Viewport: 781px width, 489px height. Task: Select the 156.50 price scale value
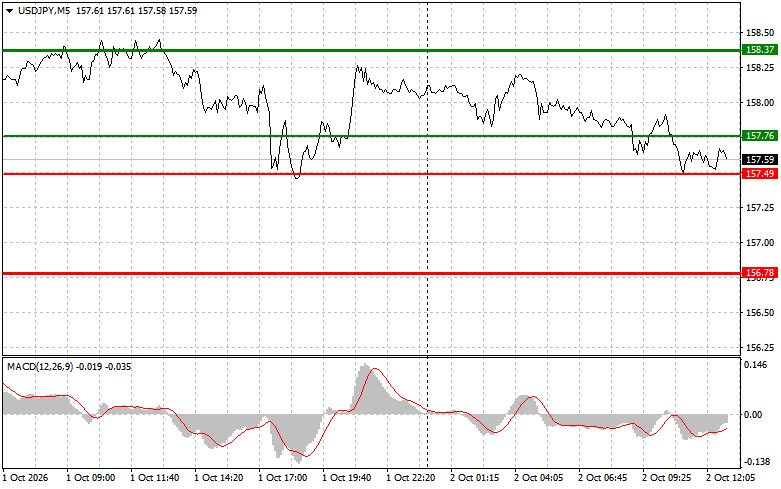(760, 313)
